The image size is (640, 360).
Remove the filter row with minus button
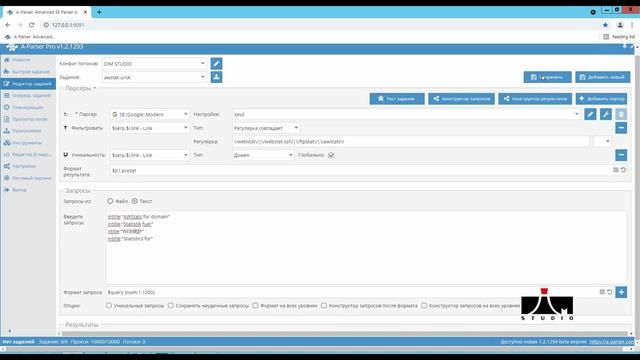tap(621, 128)
